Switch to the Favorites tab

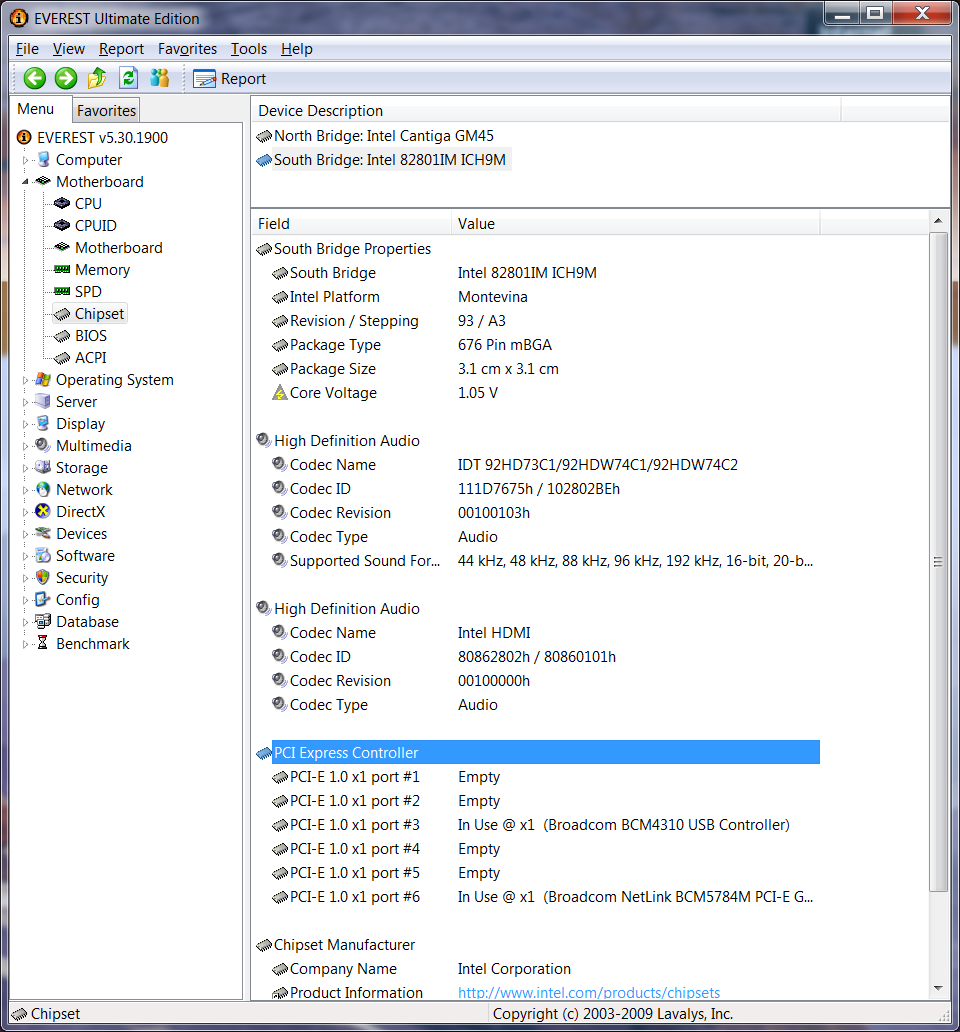point(106,111)
